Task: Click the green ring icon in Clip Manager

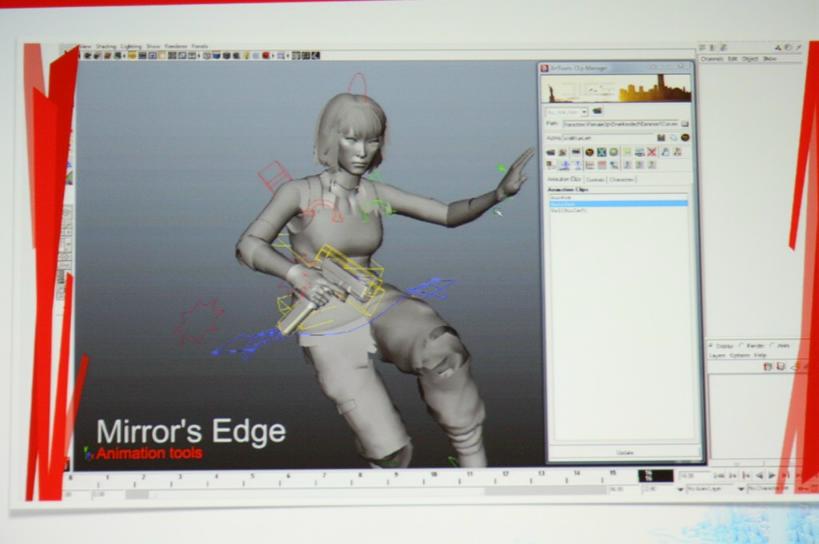Action: coord(613,152)
